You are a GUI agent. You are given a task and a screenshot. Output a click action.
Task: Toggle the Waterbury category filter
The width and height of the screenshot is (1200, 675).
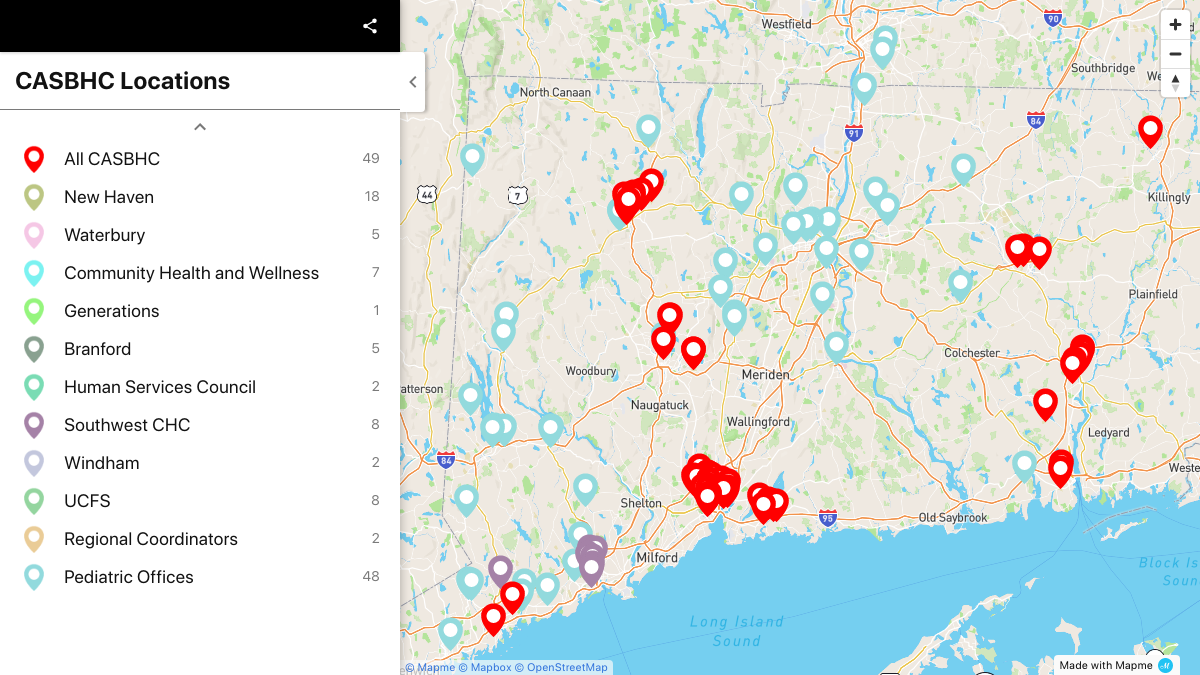click(104, 235)
